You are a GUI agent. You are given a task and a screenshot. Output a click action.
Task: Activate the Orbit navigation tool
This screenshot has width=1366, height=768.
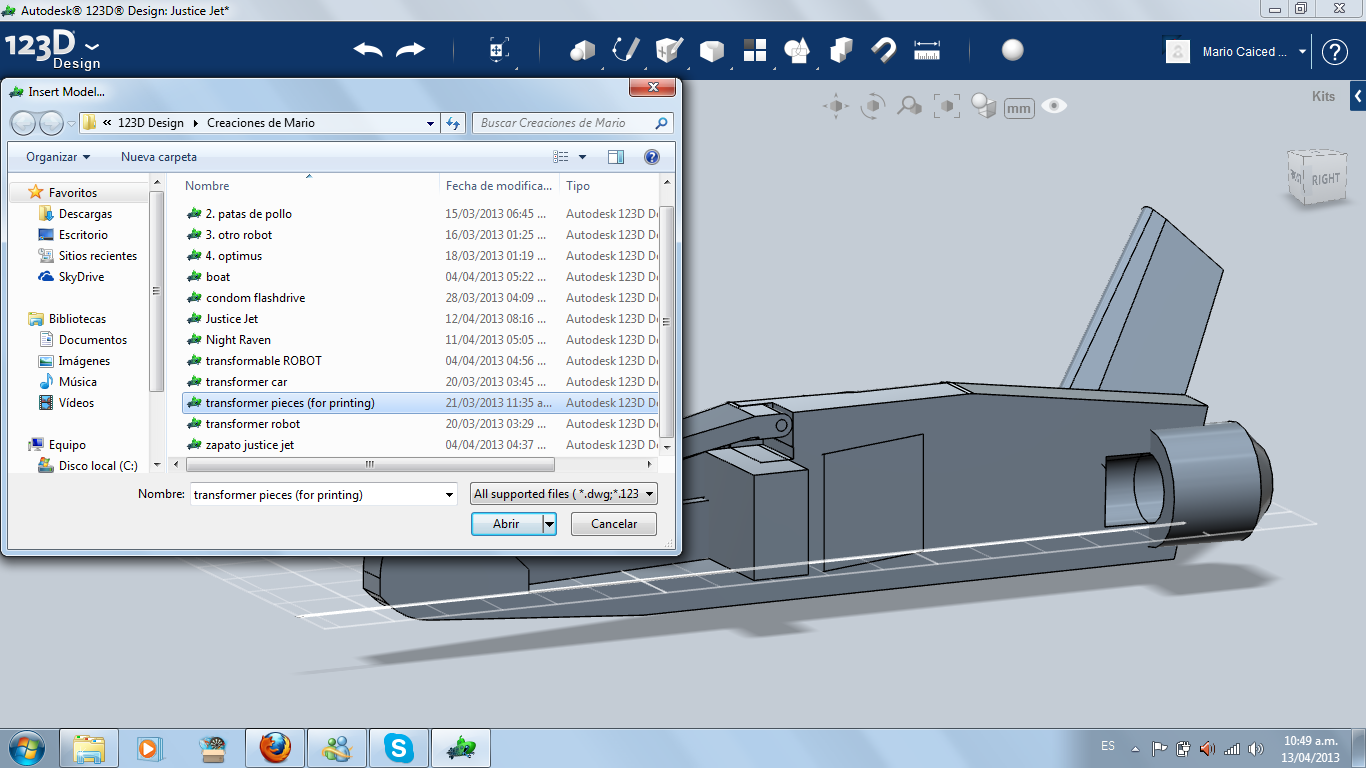873,106
